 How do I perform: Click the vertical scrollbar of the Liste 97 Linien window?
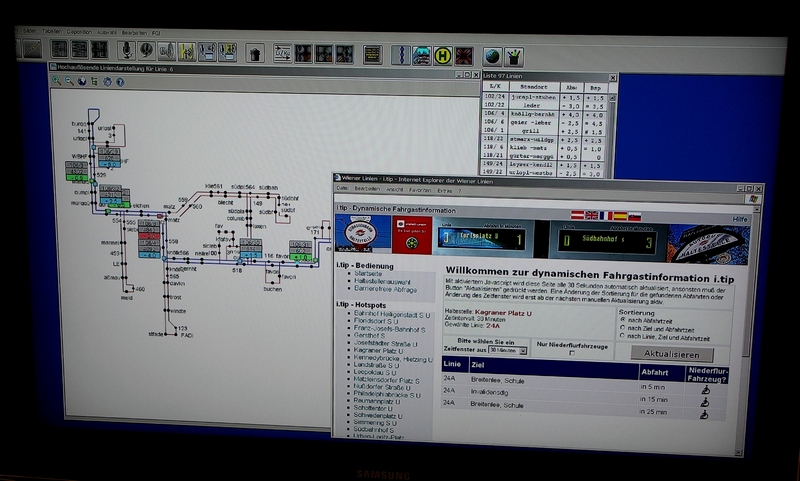[612, 135]
